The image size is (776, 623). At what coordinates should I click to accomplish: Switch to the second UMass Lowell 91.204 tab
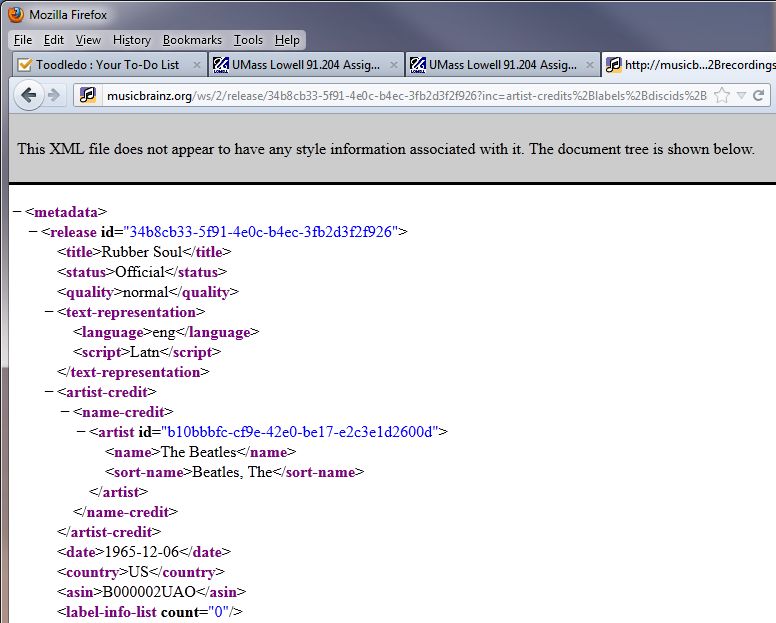(503, 65)
